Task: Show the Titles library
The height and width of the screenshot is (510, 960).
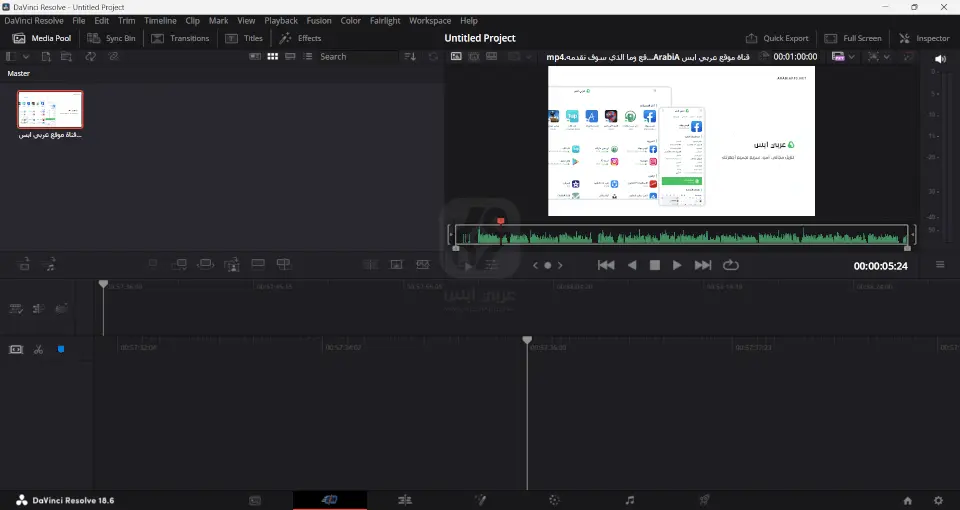Action: [x=244, y=38]
